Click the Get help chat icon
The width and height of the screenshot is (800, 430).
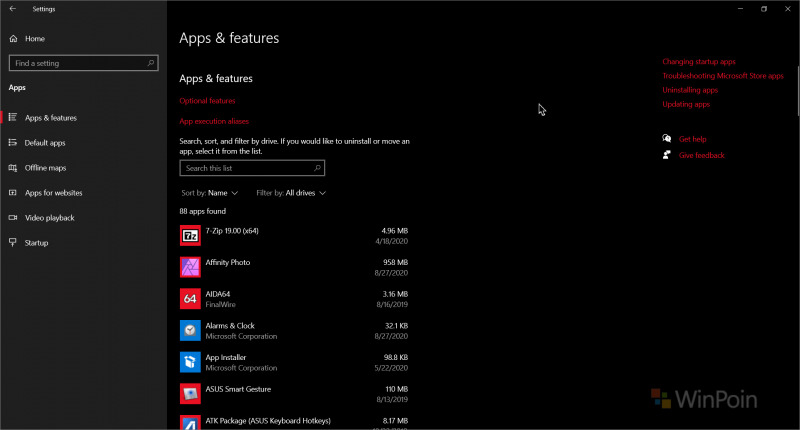(667, 139)
